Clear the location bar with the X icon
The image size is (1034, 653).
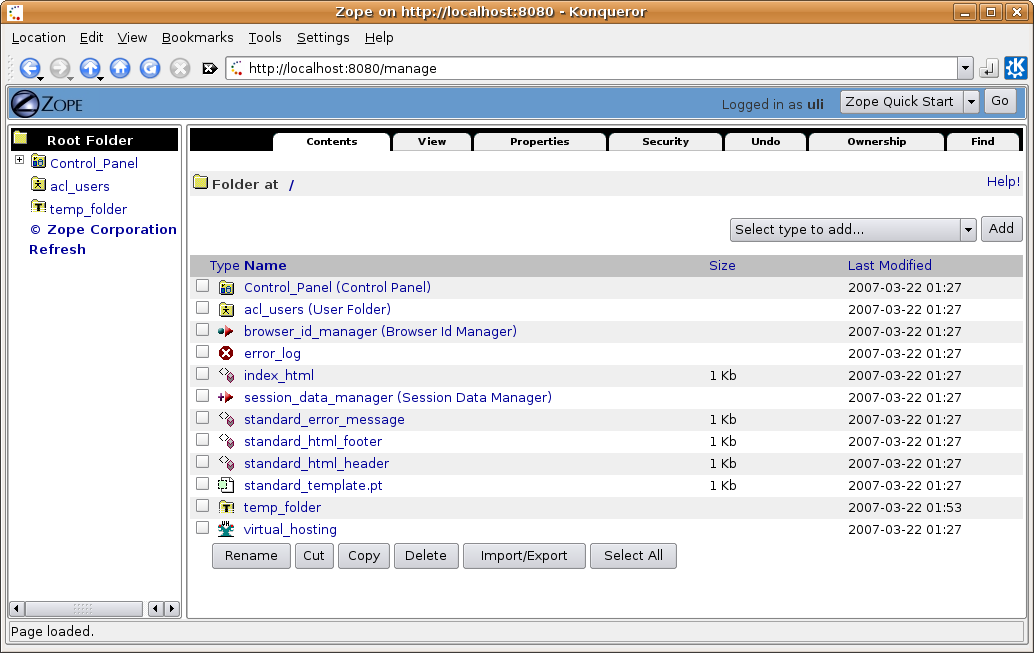click(x=210, y=69)
